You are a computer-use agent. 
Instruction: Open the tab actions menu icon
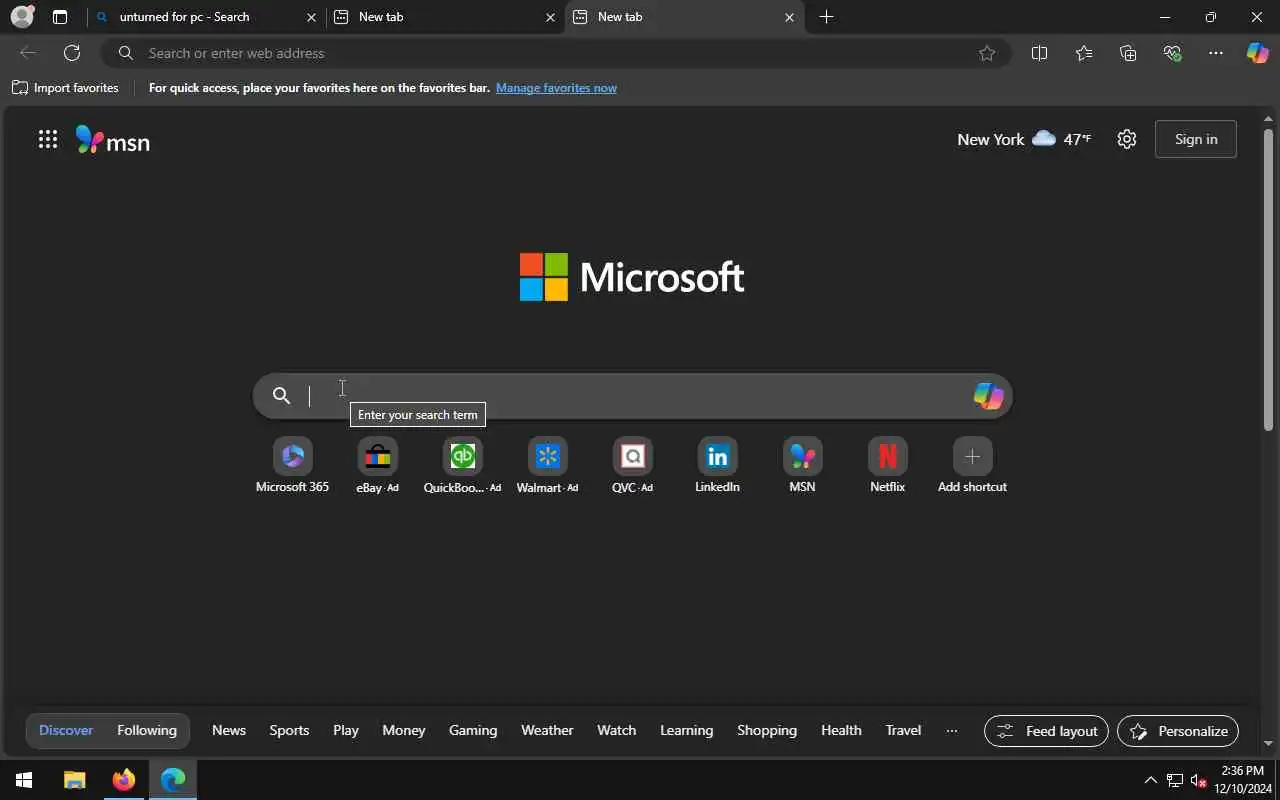60,17
